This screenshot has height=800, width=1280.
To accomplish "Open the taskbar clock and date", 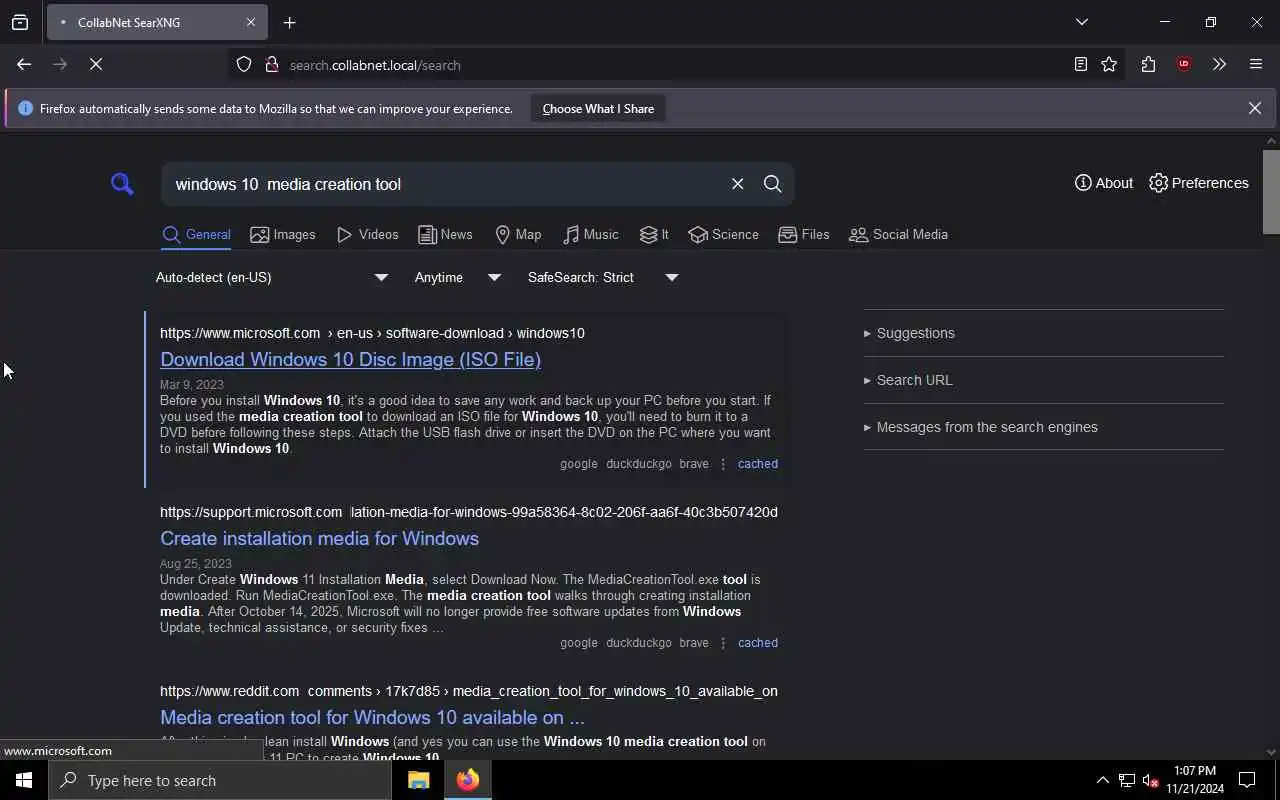I will click(1195, 780).
